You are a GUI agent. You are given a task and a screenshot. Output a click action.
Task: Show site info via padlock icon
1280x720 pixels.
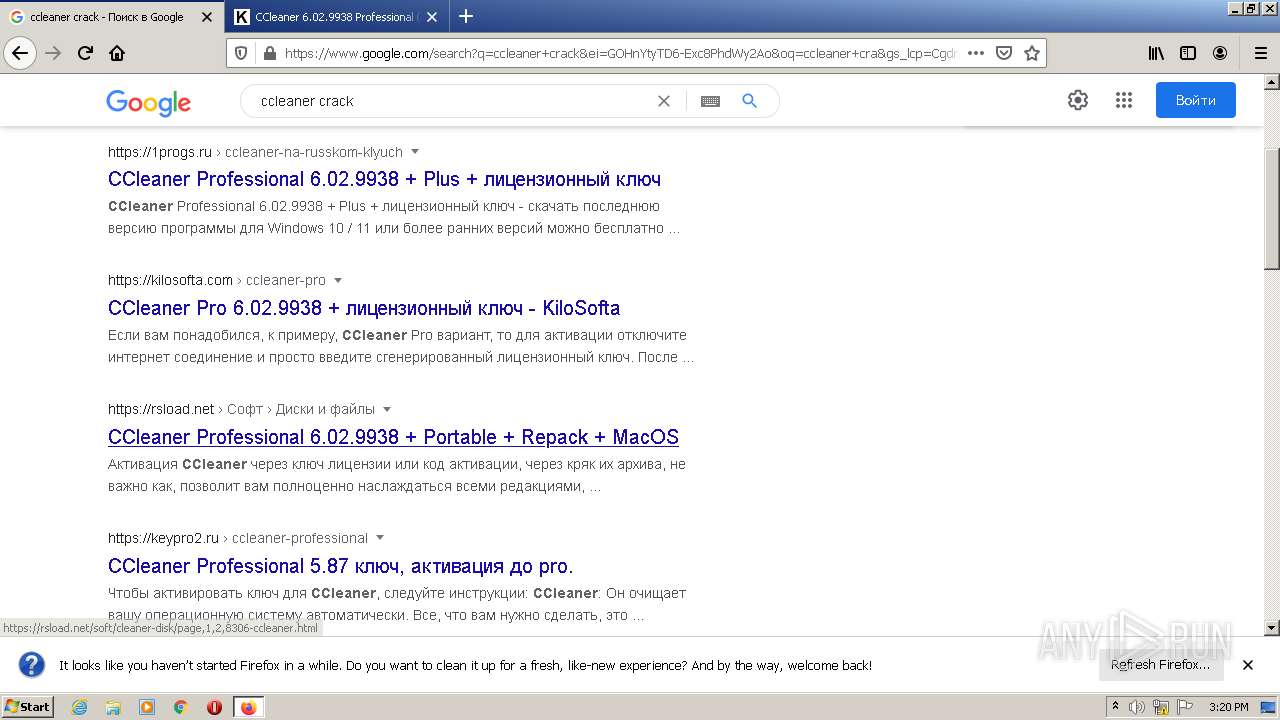coord(269,53)
